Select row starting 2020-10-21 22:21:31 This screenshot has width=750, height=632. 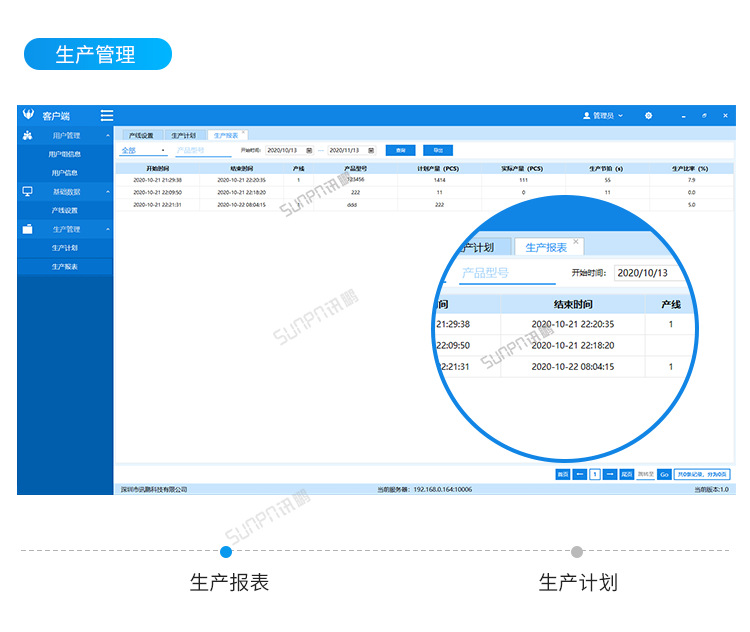[424, 205]
